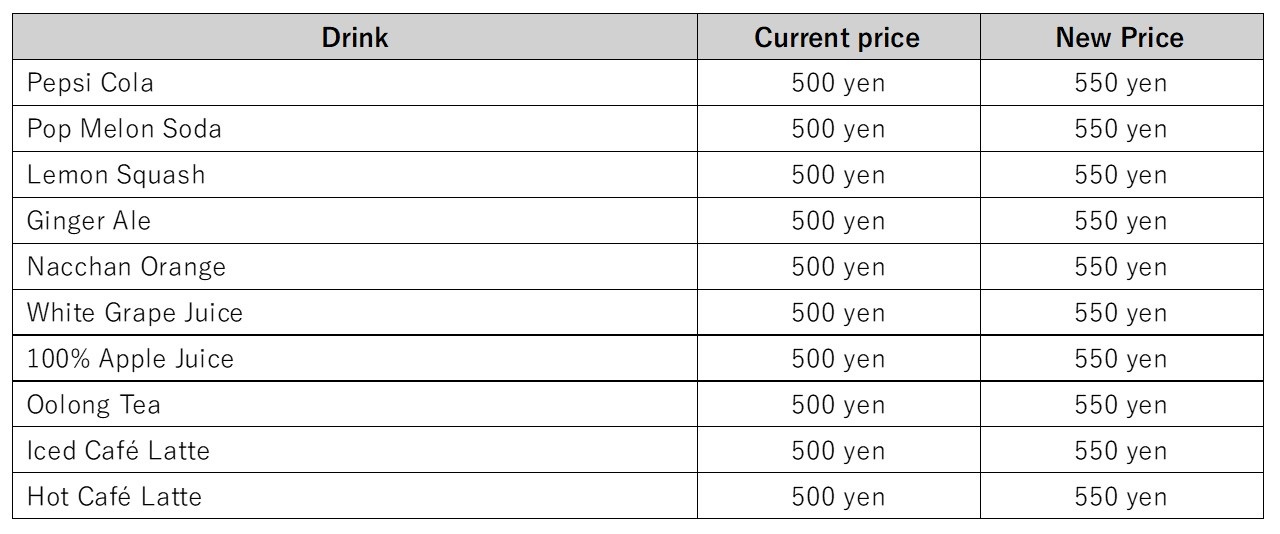Click Oolong Tea's current price cell
The height and width of the screenshot is (534, 1280).
click(x=838, y=405)
